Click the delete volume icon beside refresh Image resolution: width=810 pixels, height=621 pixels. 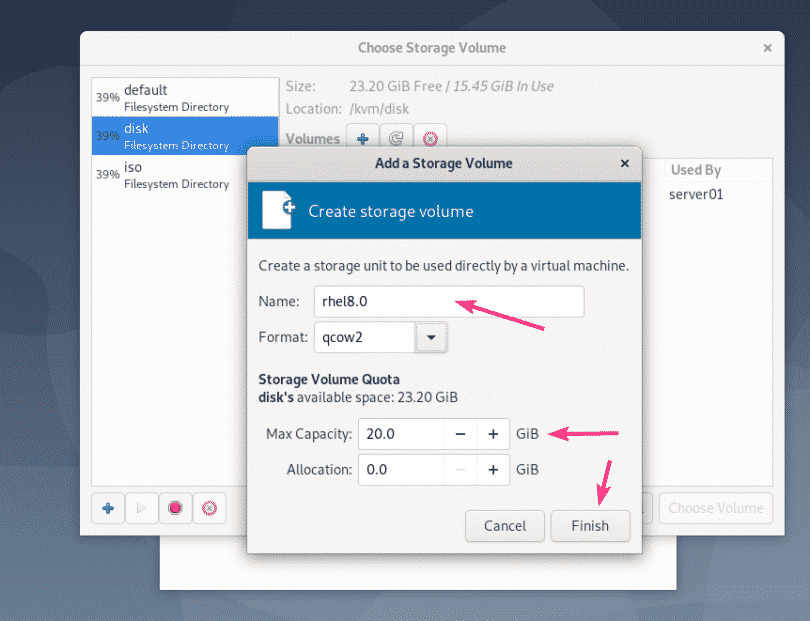pos(429,138)
